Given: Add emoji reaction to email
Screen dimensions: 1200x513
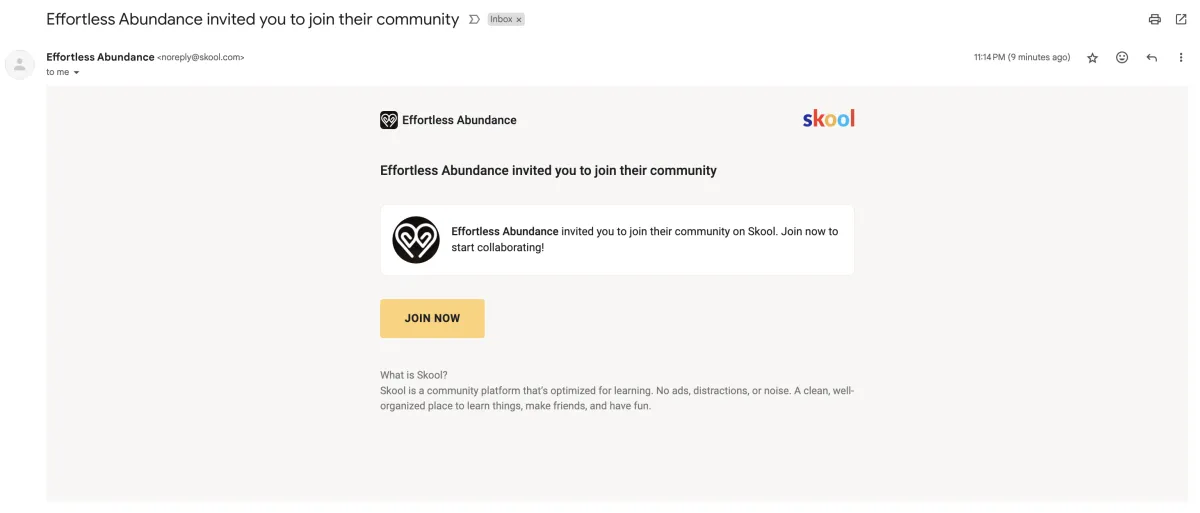Looking at the screenshot, I should (1122, 58).
